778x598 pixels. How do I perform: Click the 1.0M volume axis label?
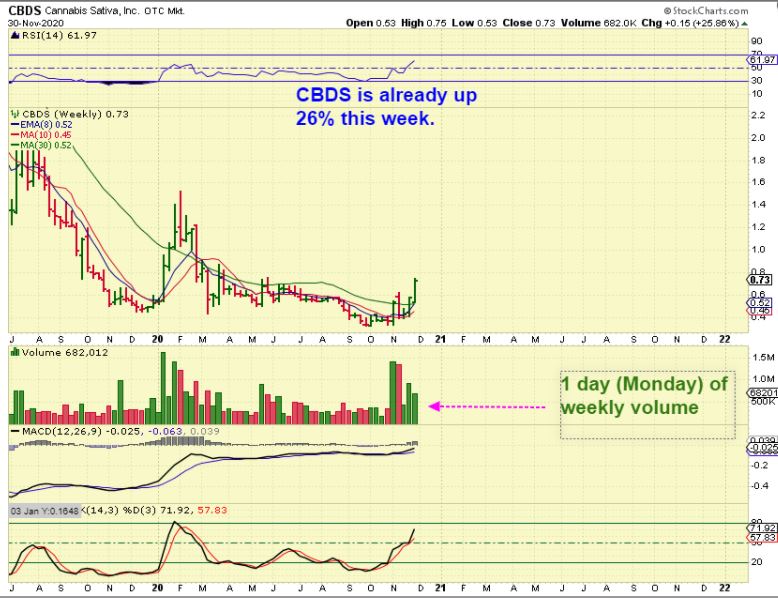[763, 379]
